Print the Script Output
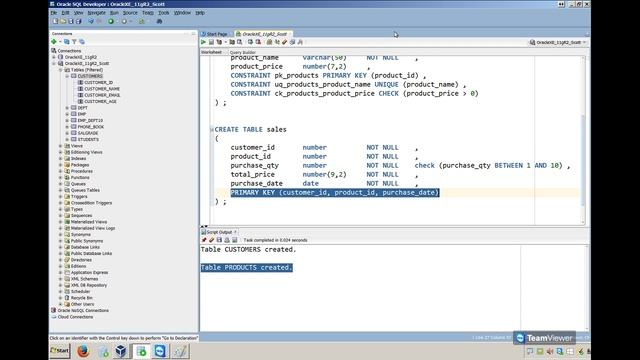640x360 pixels. [x=227, y=240]
